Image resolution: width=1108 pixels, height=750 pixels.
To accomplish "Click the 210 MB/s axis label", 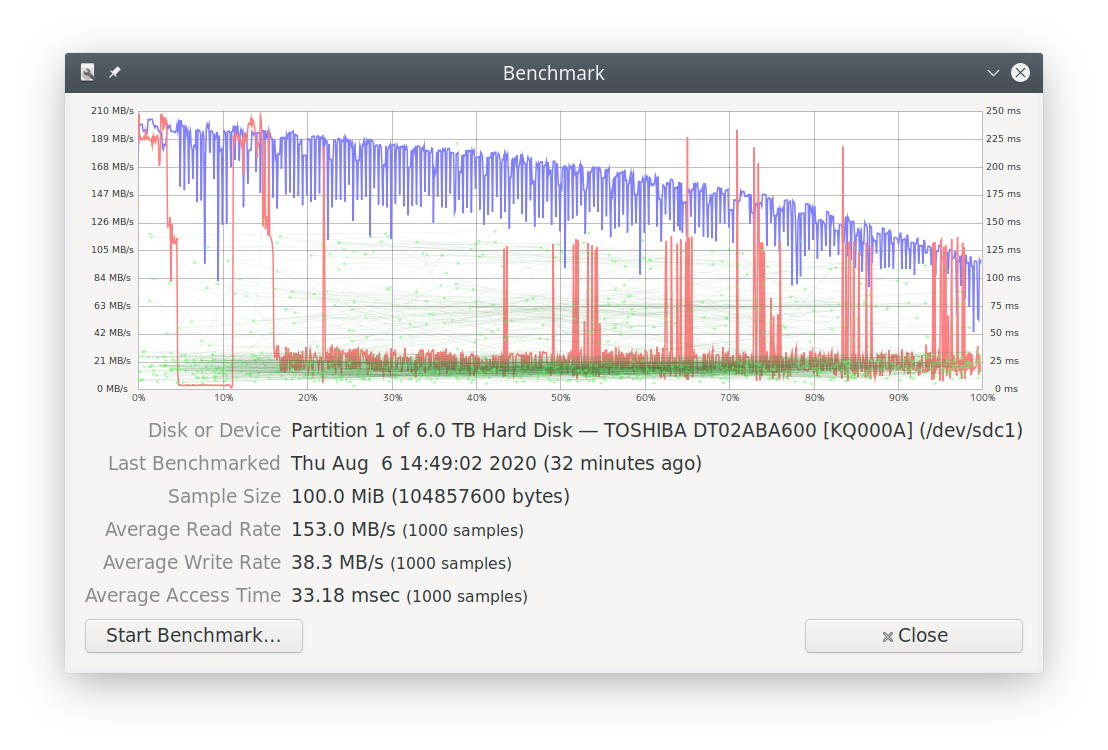I will pyautogui.click(x=114, y=111).
